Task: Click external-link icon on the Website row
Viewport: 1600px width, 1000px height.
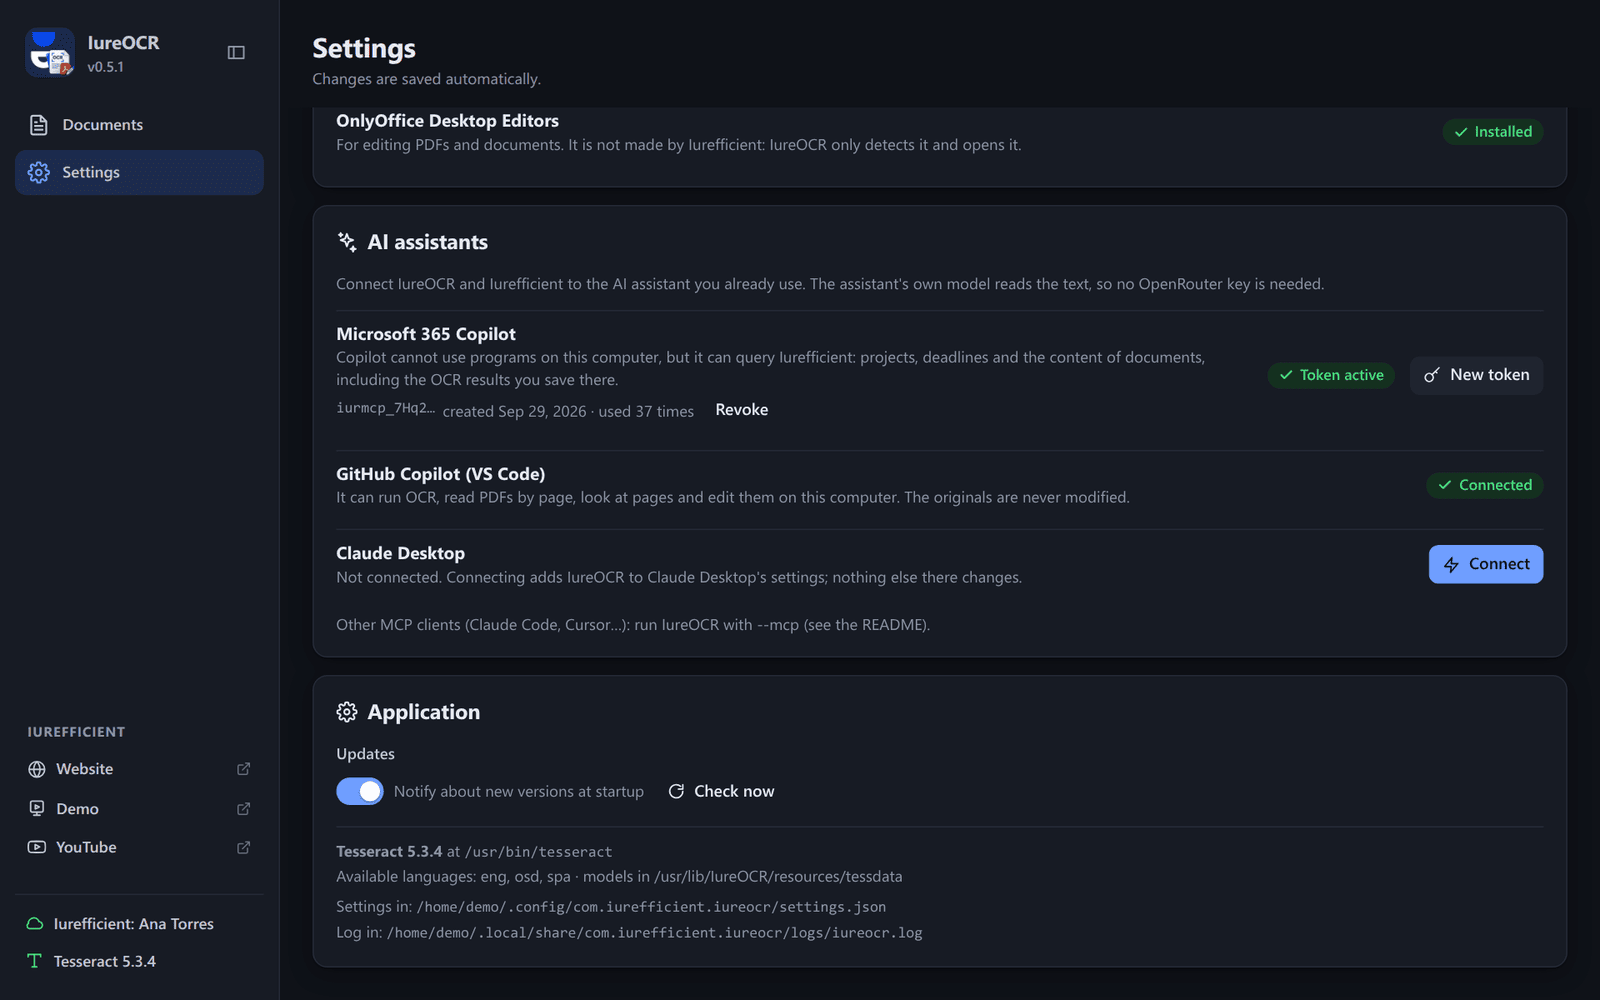Action: coord(243,769)
